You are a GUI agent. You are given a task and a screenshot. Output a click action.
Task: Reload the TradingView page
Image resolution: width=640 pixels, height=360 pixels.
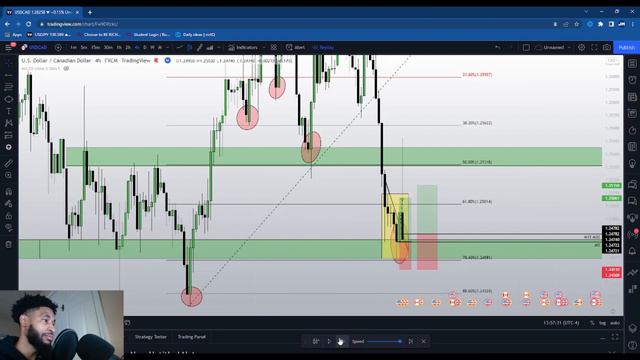pos(29,24)
